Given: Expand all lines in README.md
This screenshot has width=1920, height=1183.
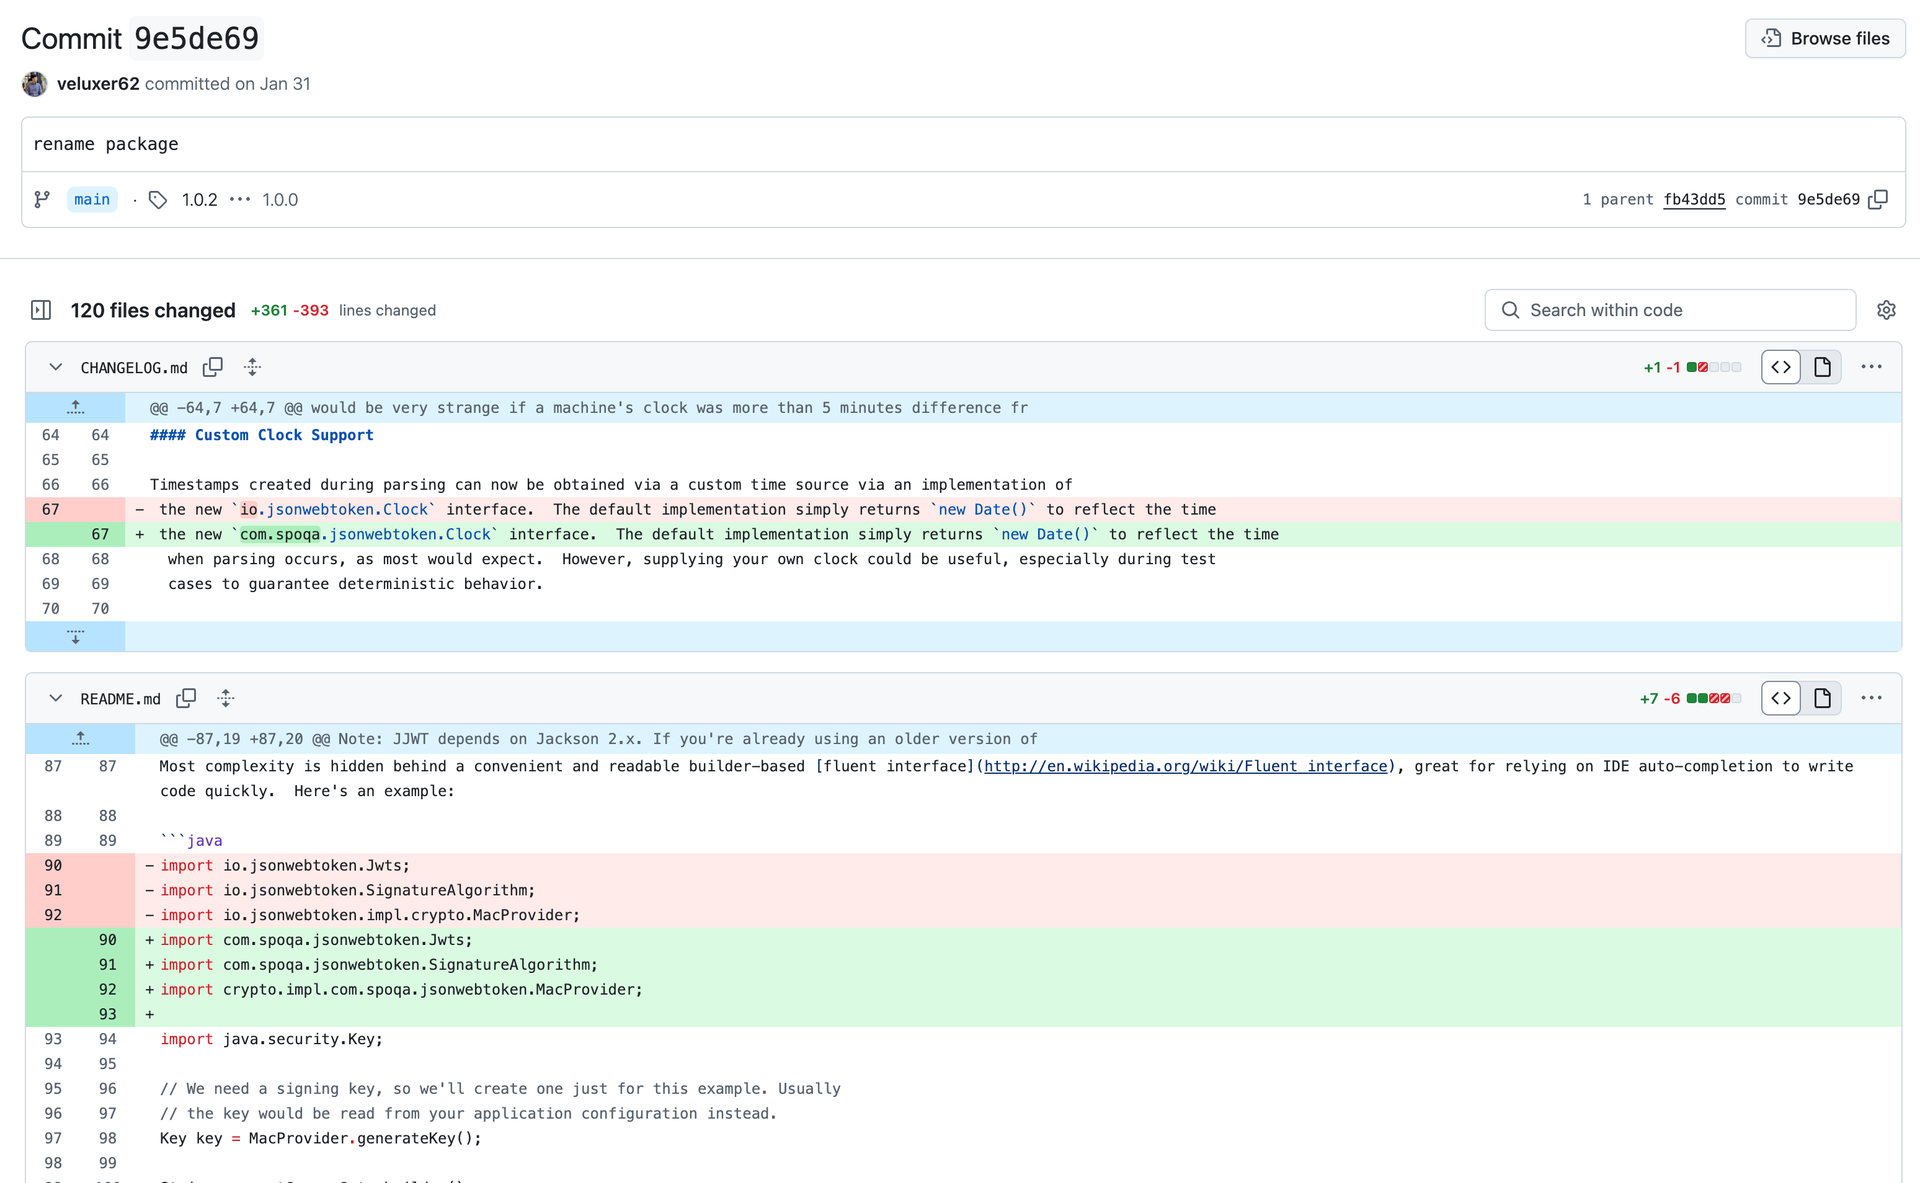Looking at the screenshot, I should point(226,698).
